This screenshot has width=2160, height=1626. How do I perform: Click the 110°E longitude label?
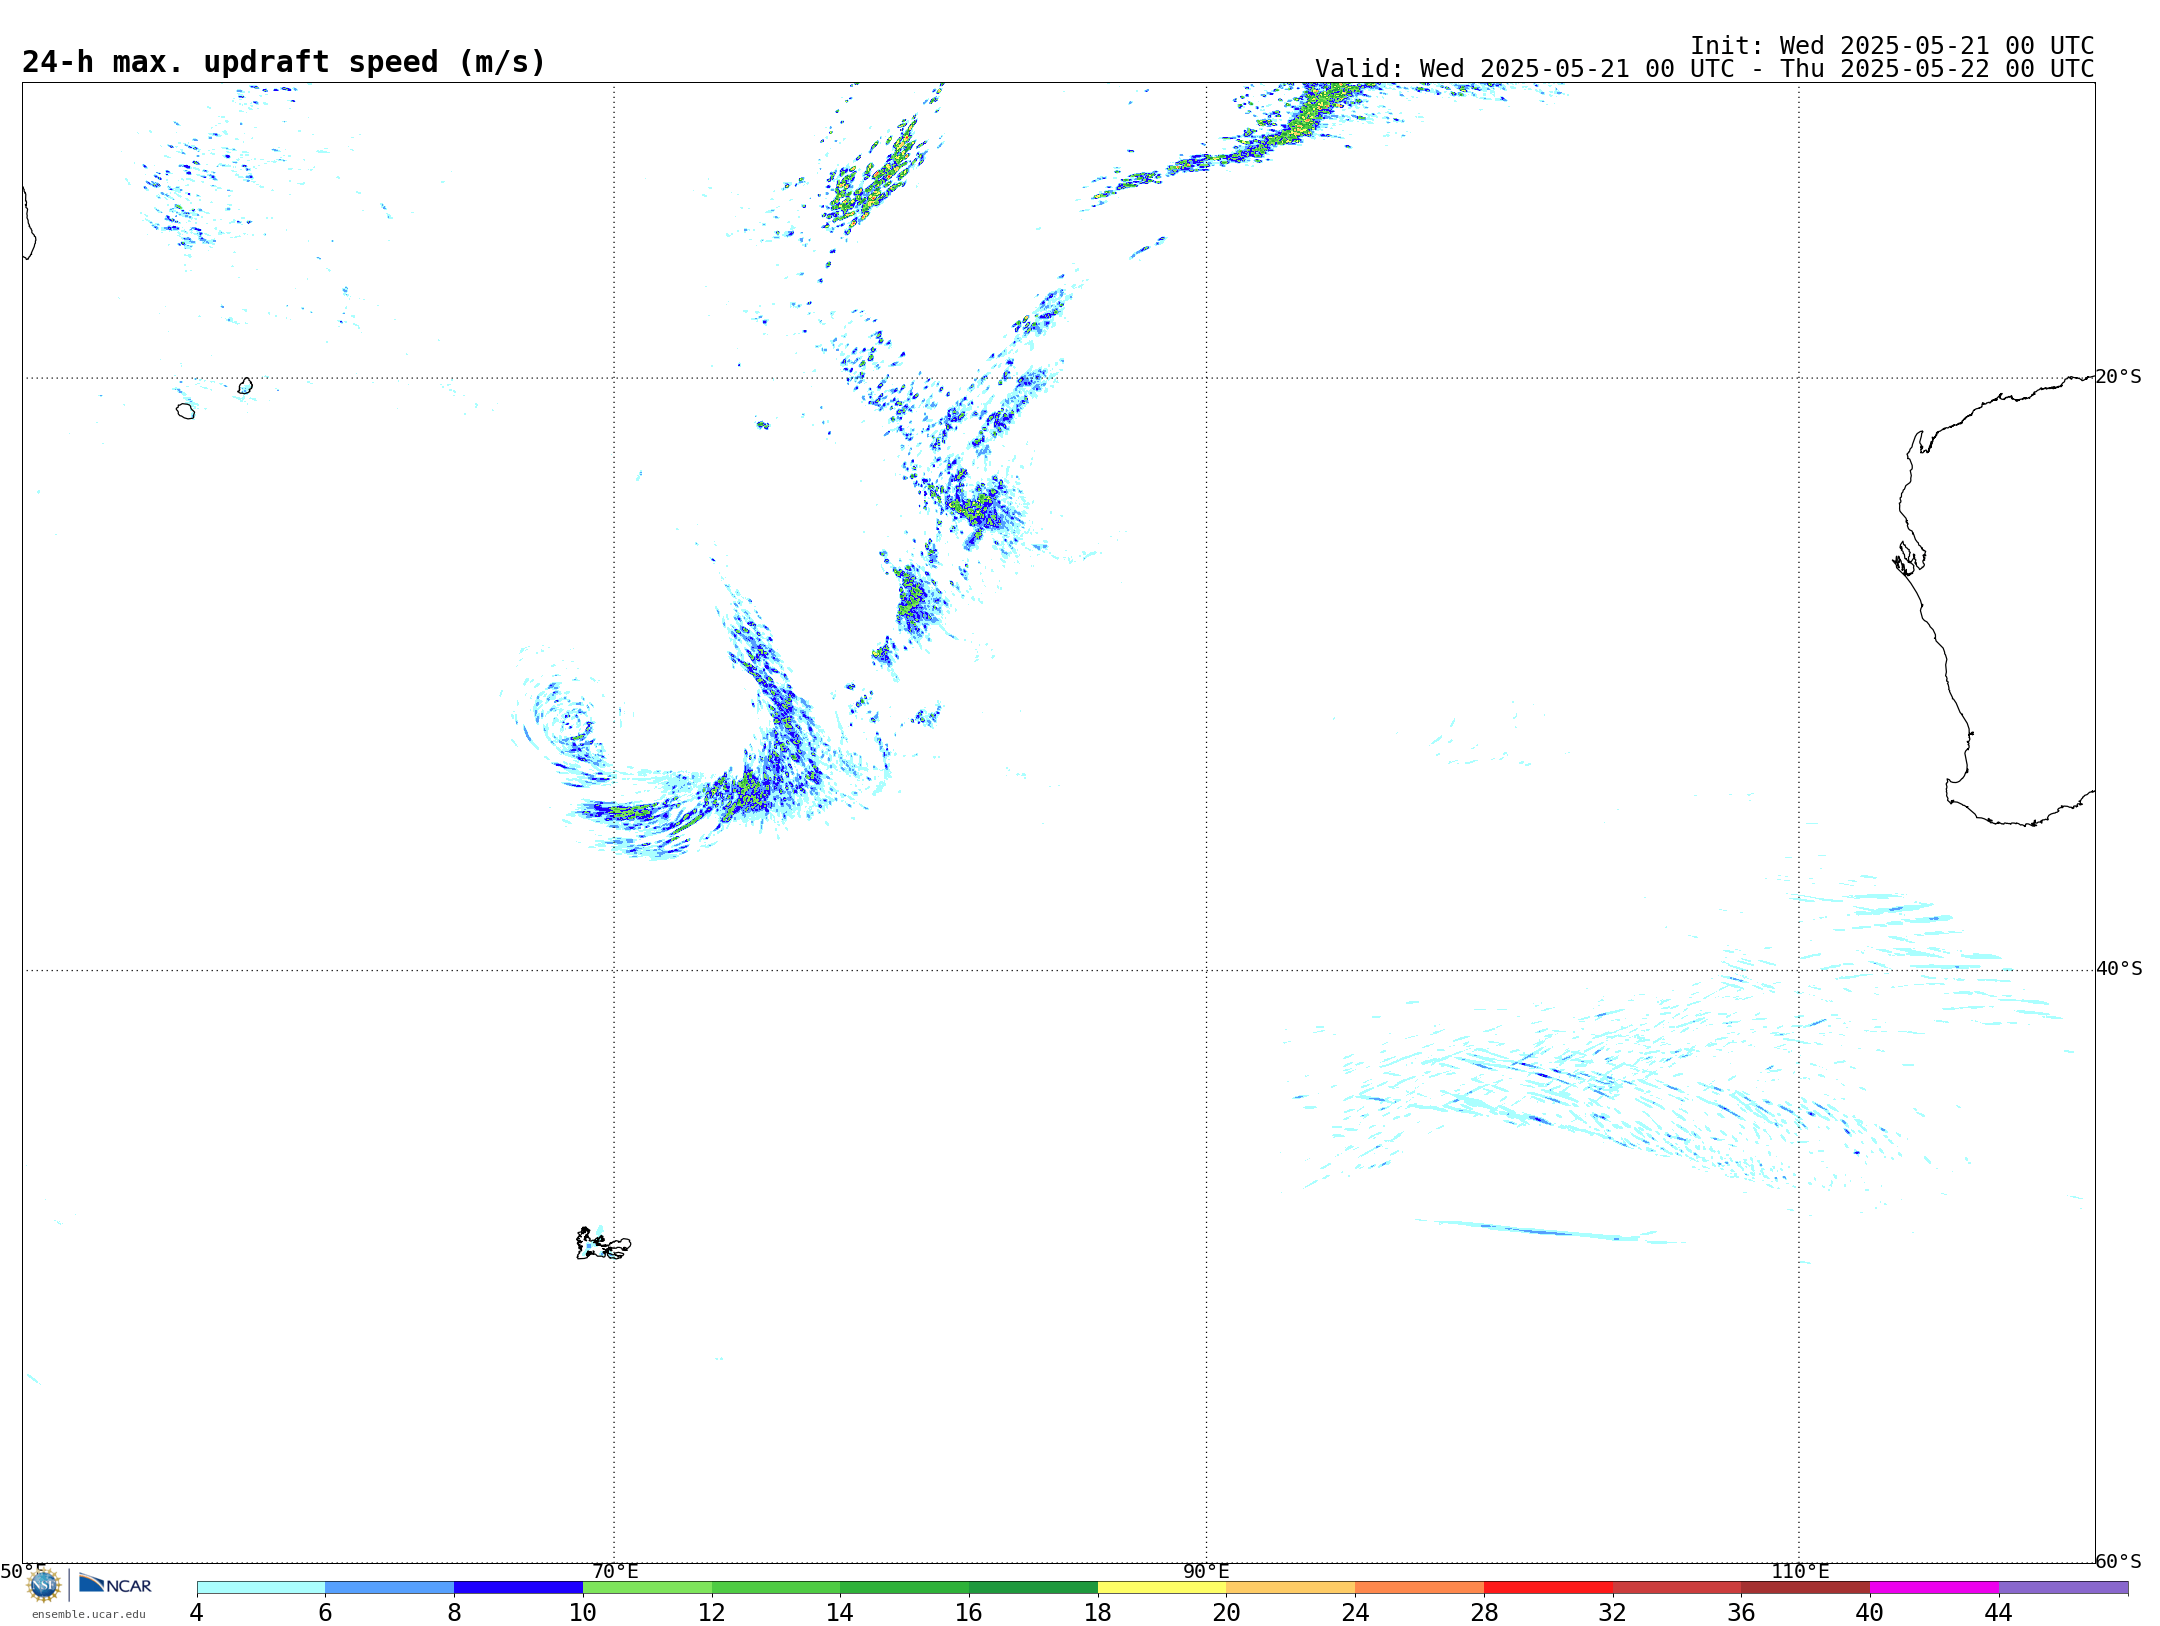1800,1572
